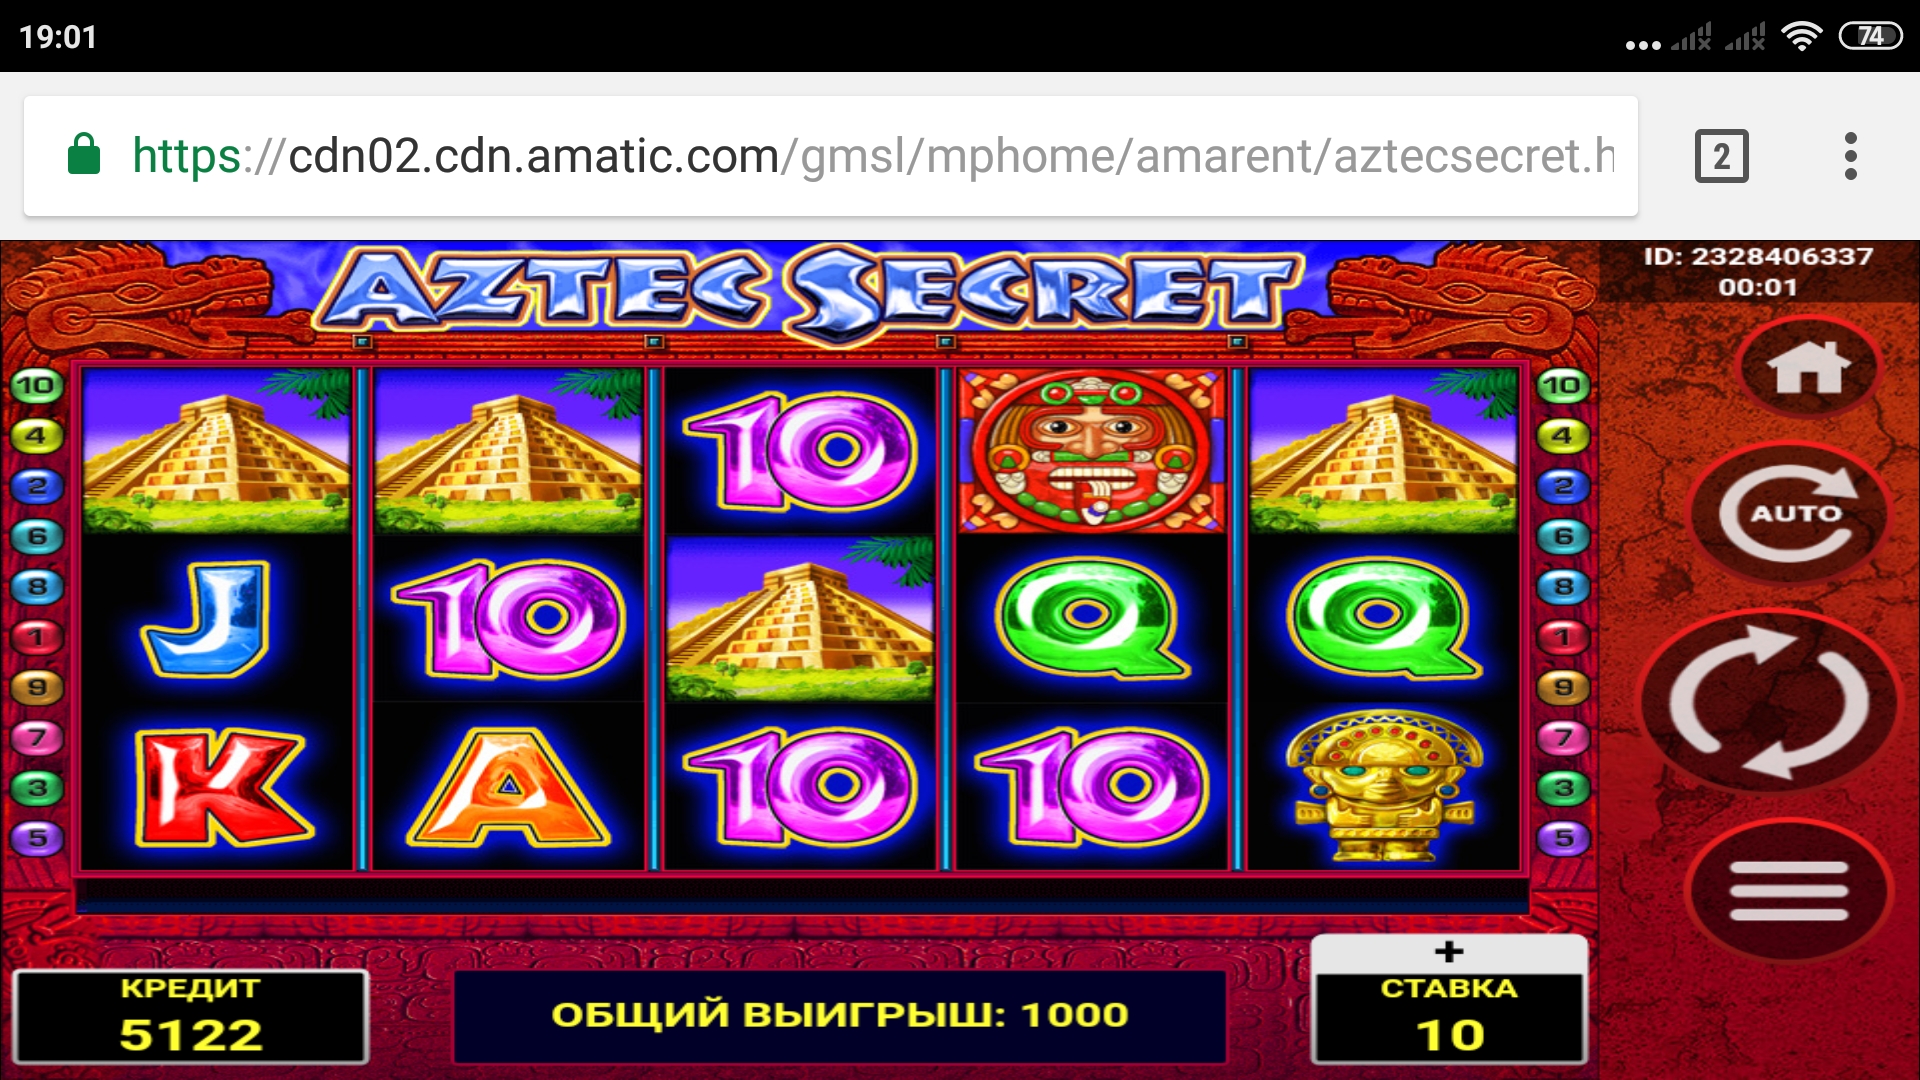Click the Aztec Secret title logo
The height and width of the screenshot is (1080, 1920).
pos(808,291)
